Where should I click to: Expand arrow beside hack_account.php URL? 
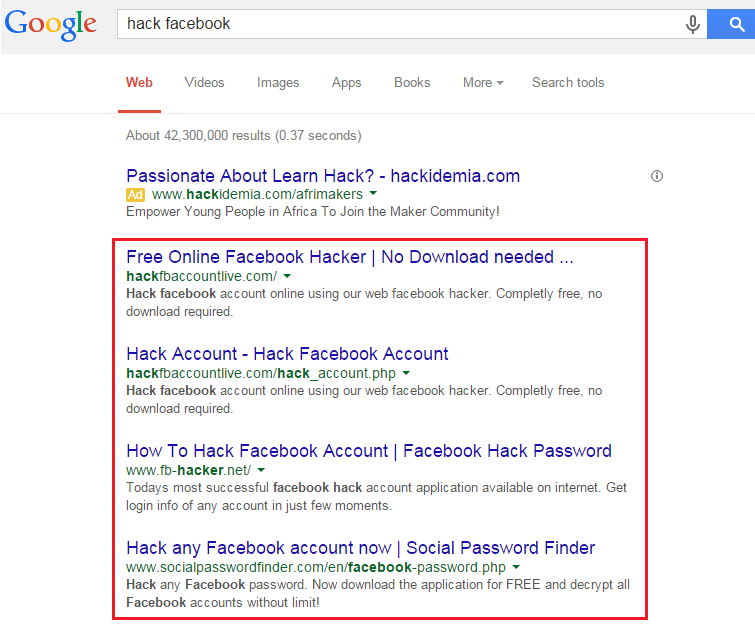[x=406, y=373]
